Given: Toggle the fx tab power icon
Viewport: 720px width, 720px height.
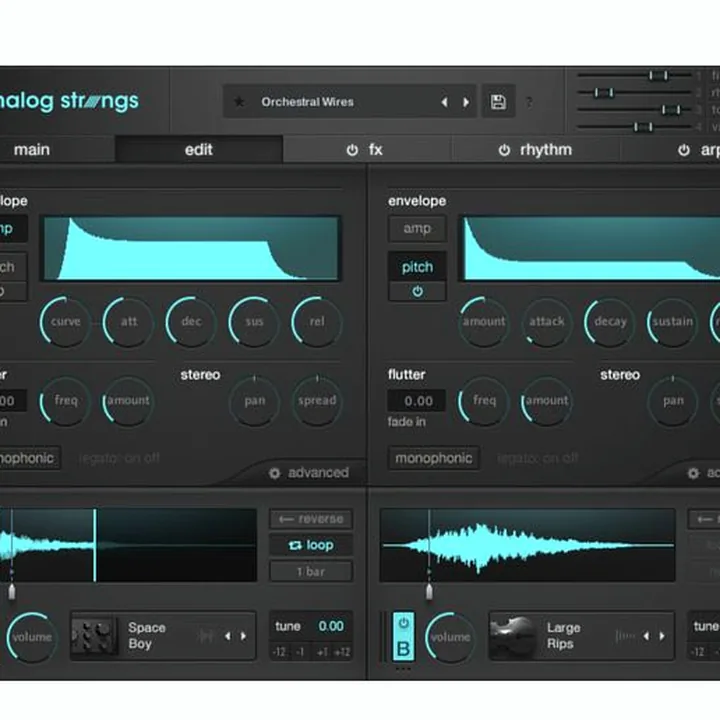Looking at the screenshot, I should tap(352, 150).
